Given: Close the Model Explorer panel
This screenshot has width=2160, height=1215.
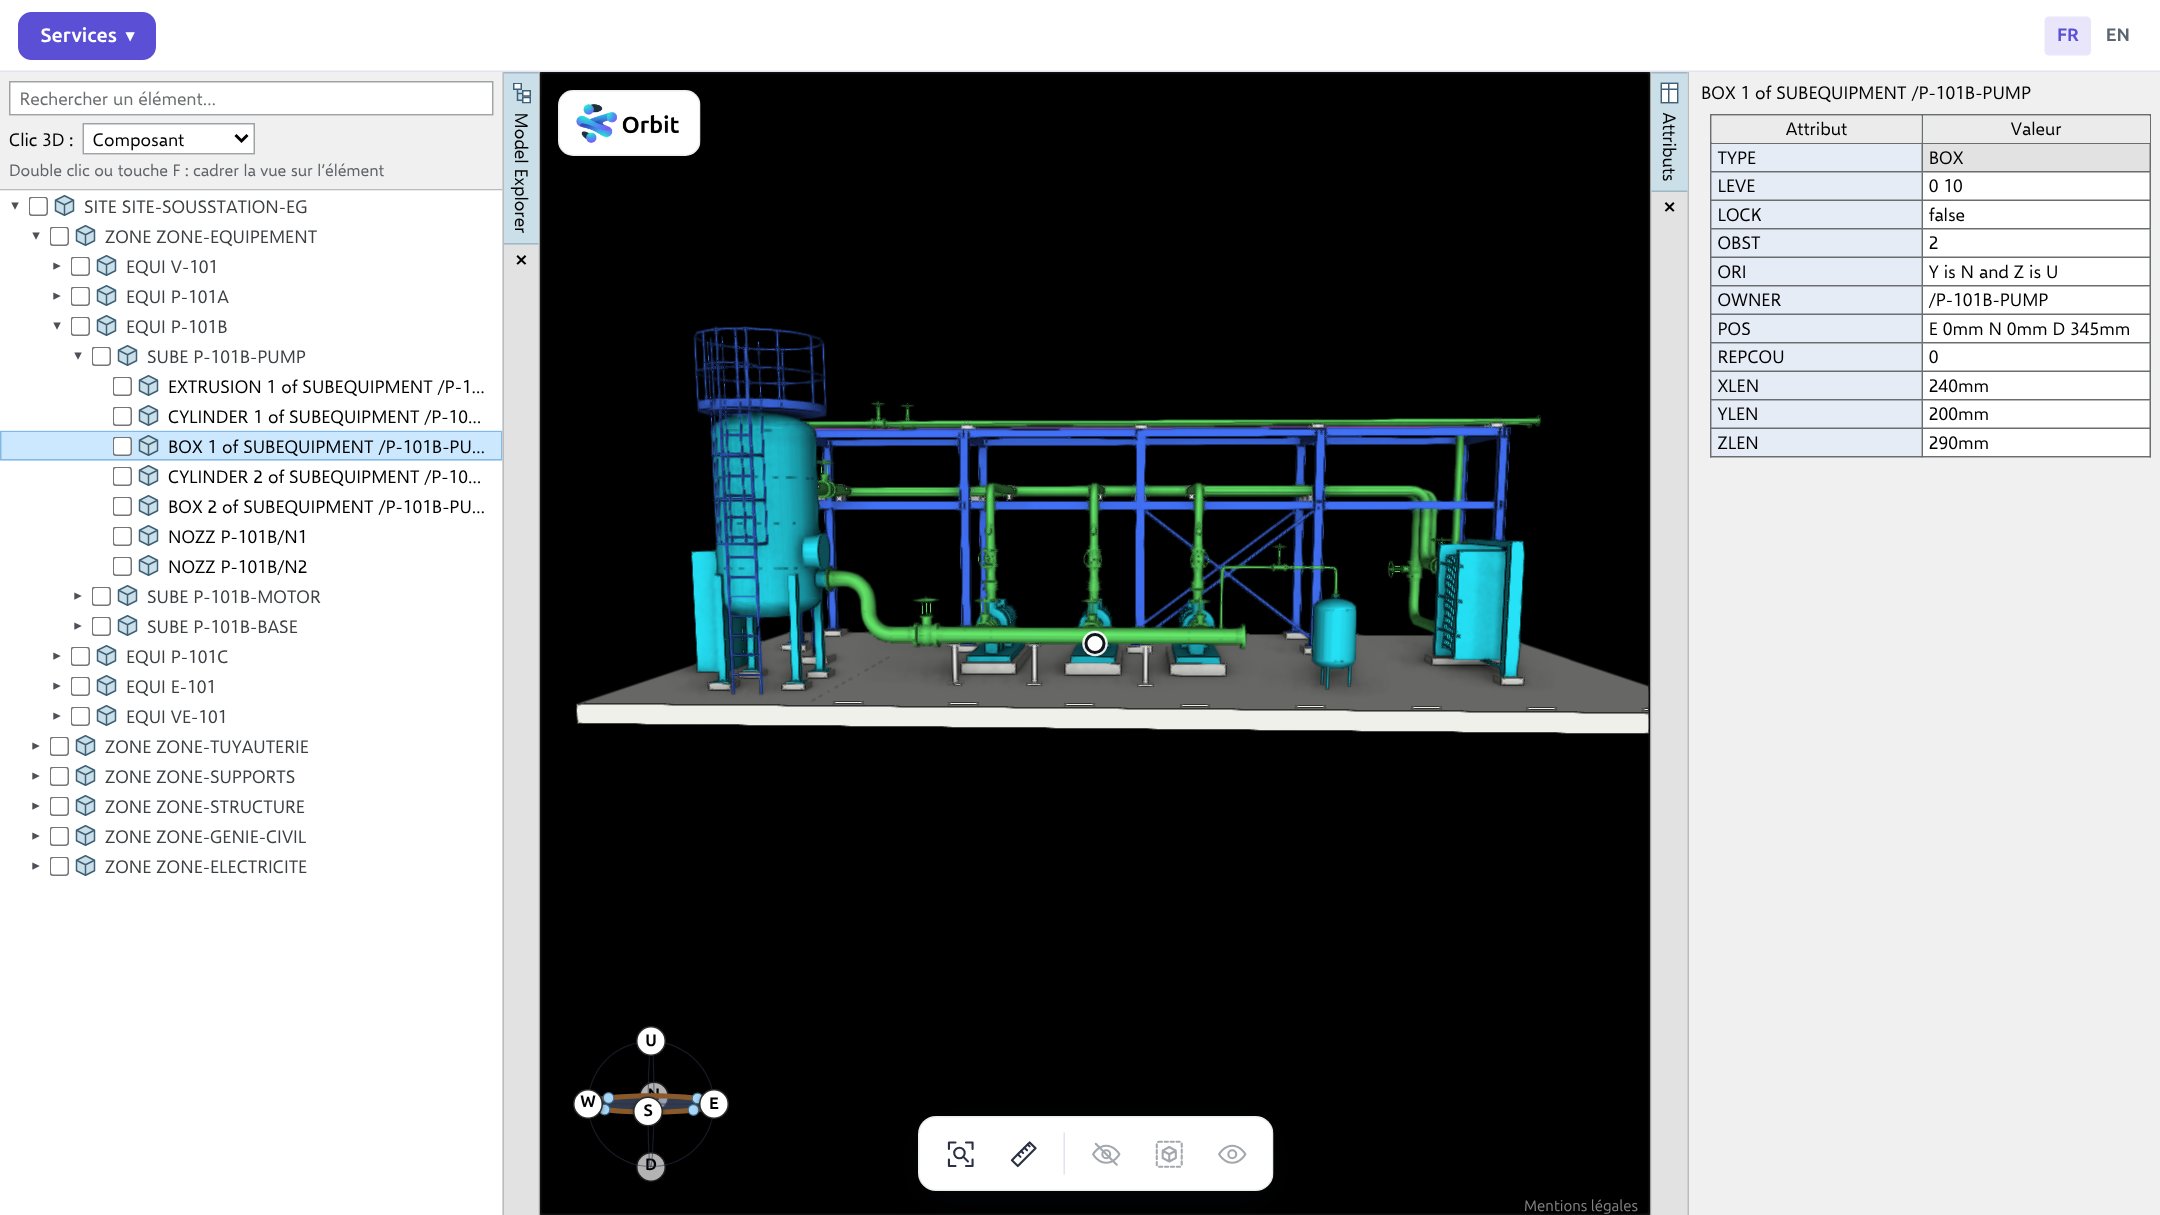Looking at the screenshot, I should [521, 260].
